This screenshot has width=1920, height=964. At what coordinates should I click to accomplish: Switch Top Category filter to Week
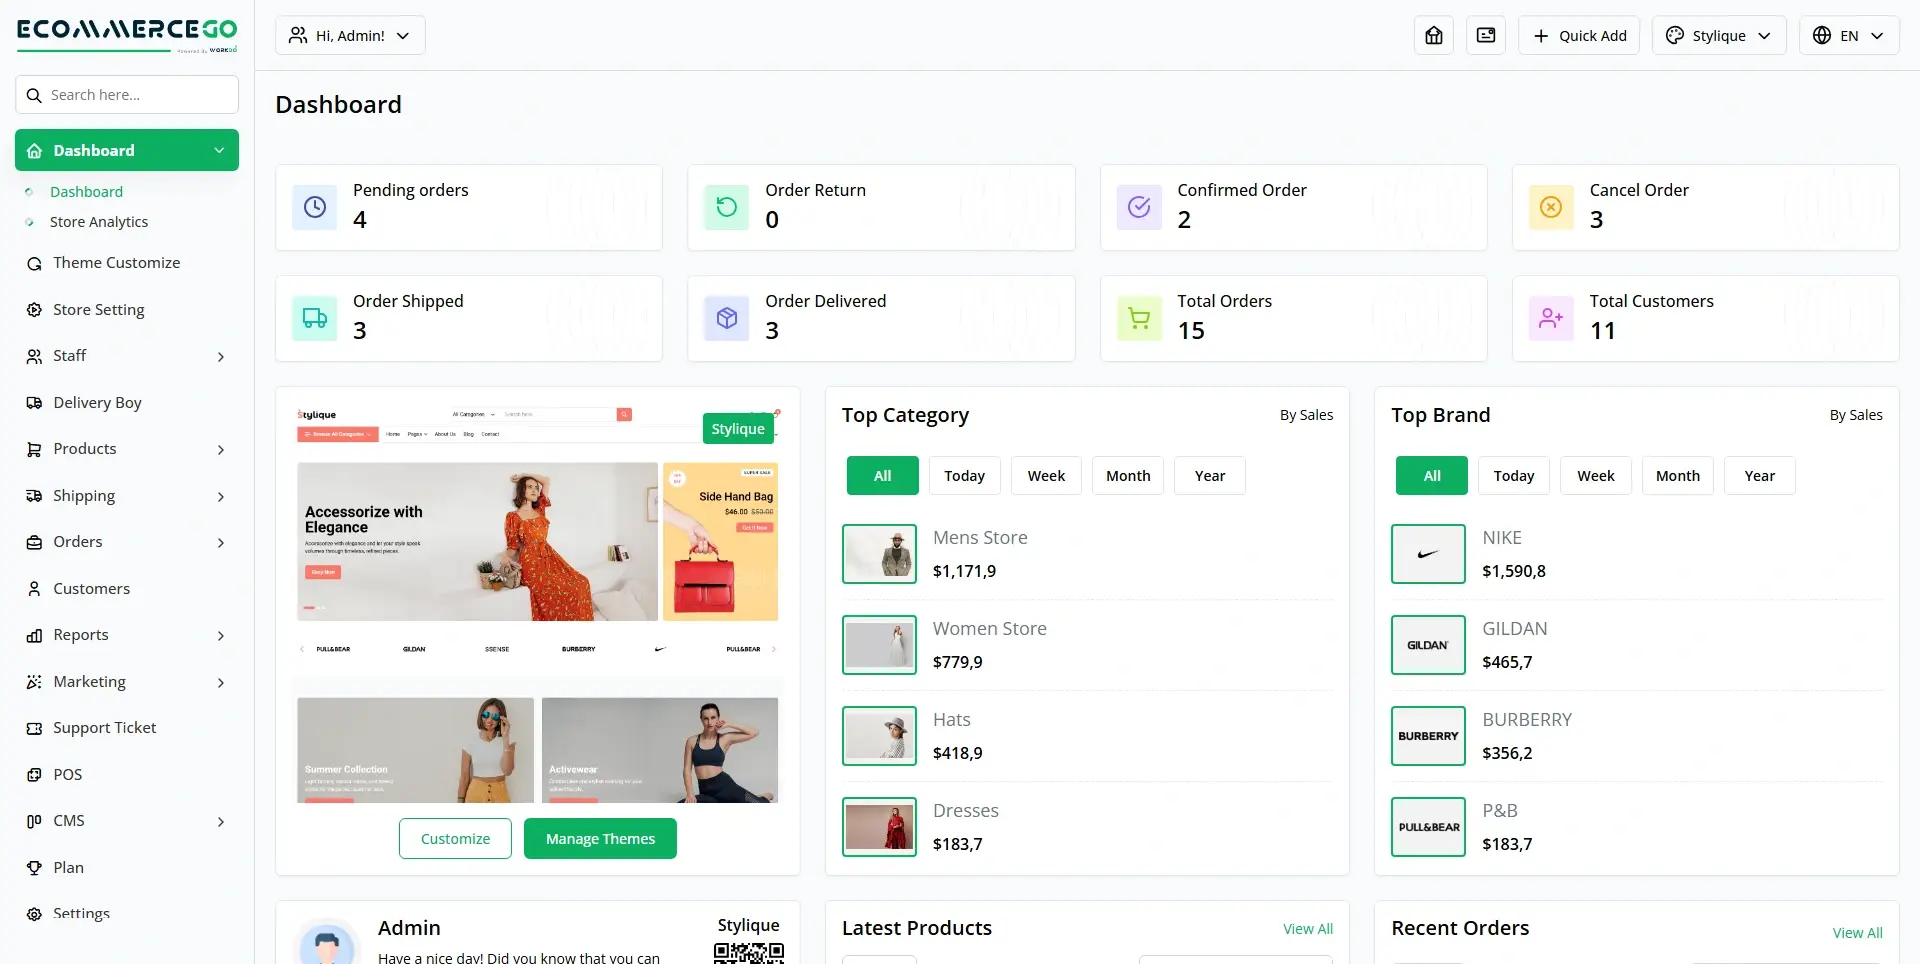tap(1046, 475)
